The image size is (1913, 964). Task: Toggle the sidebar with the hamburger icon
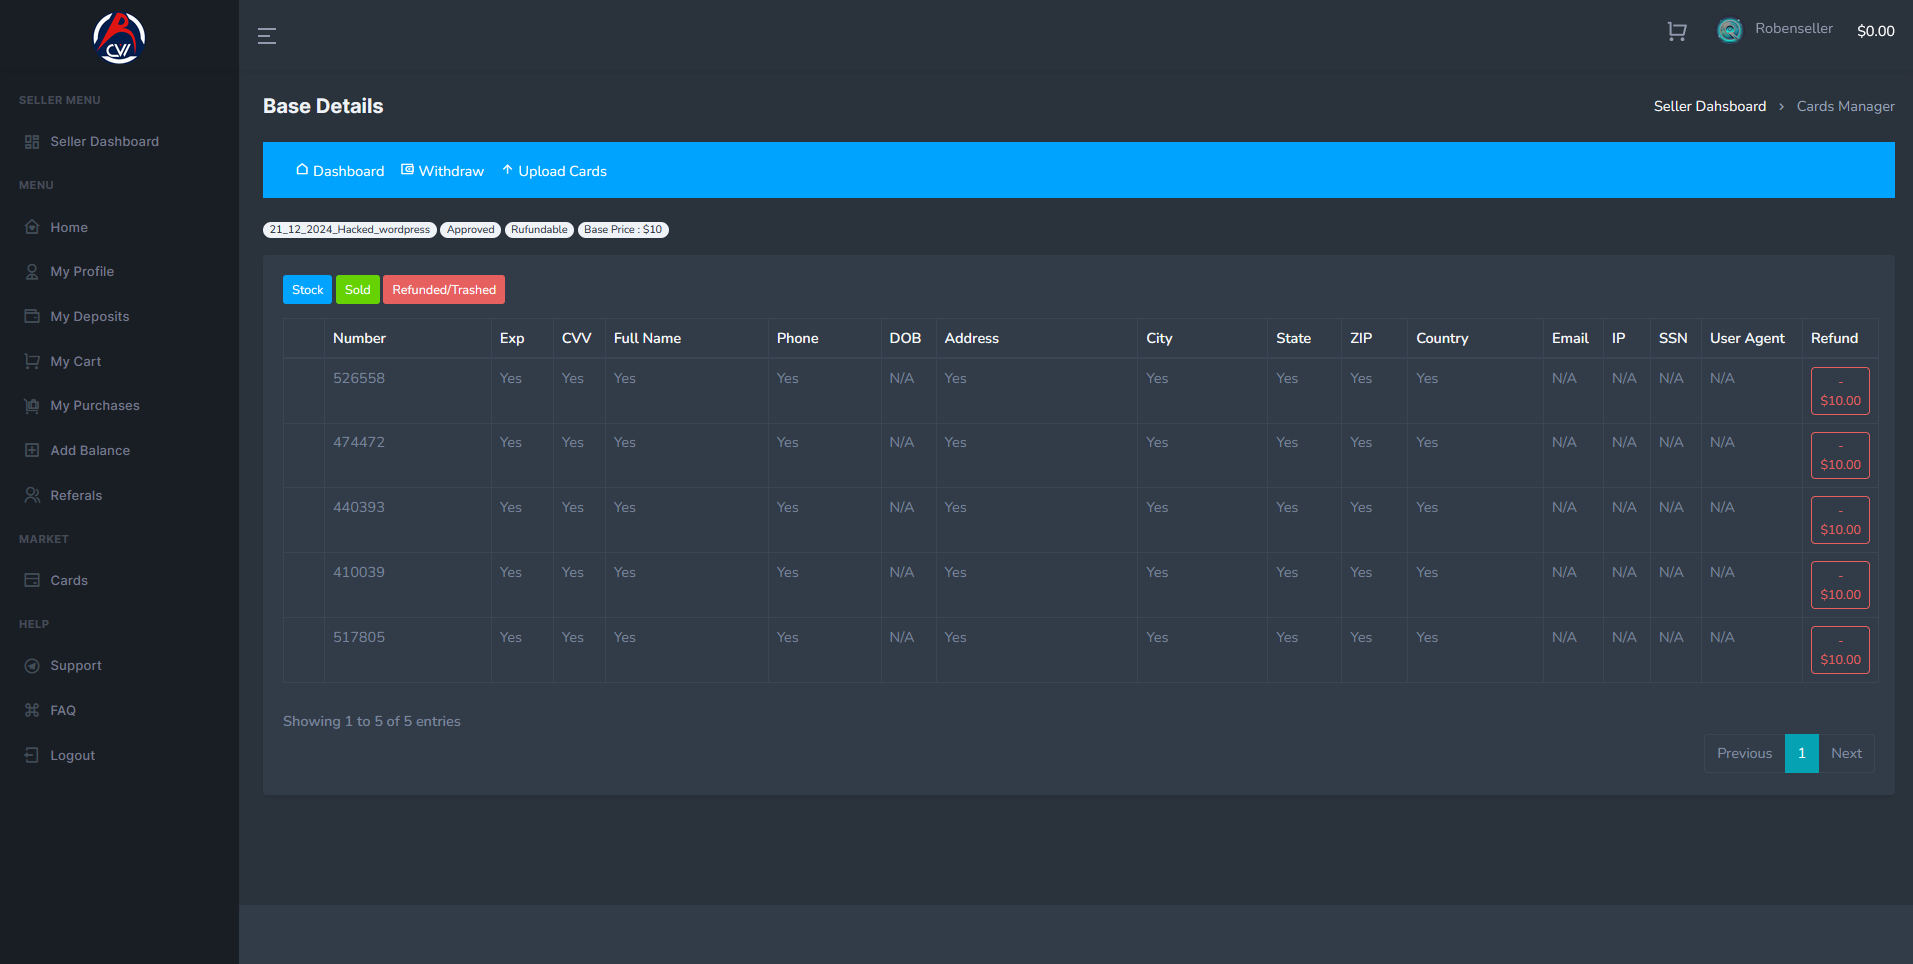[267, 36]
